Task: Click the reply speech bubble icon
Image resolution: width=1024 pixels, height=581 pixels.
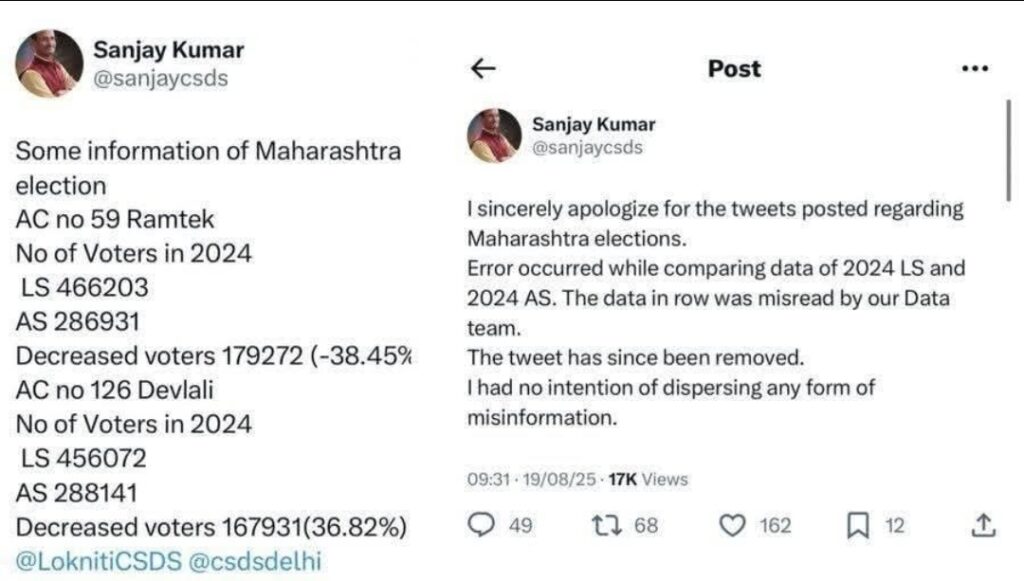Action: (x=482, y=525)
